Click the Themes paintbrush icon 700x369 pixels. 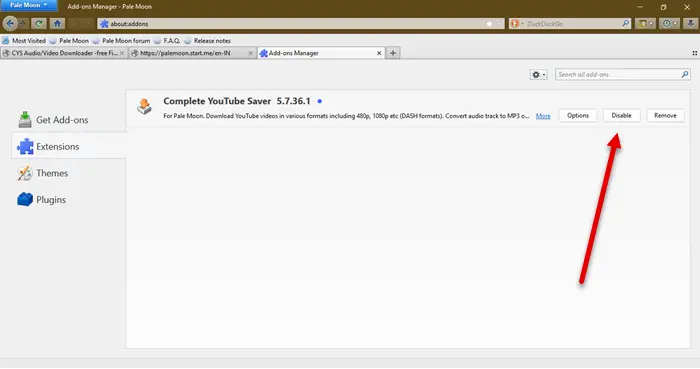[x=25, y=173]
